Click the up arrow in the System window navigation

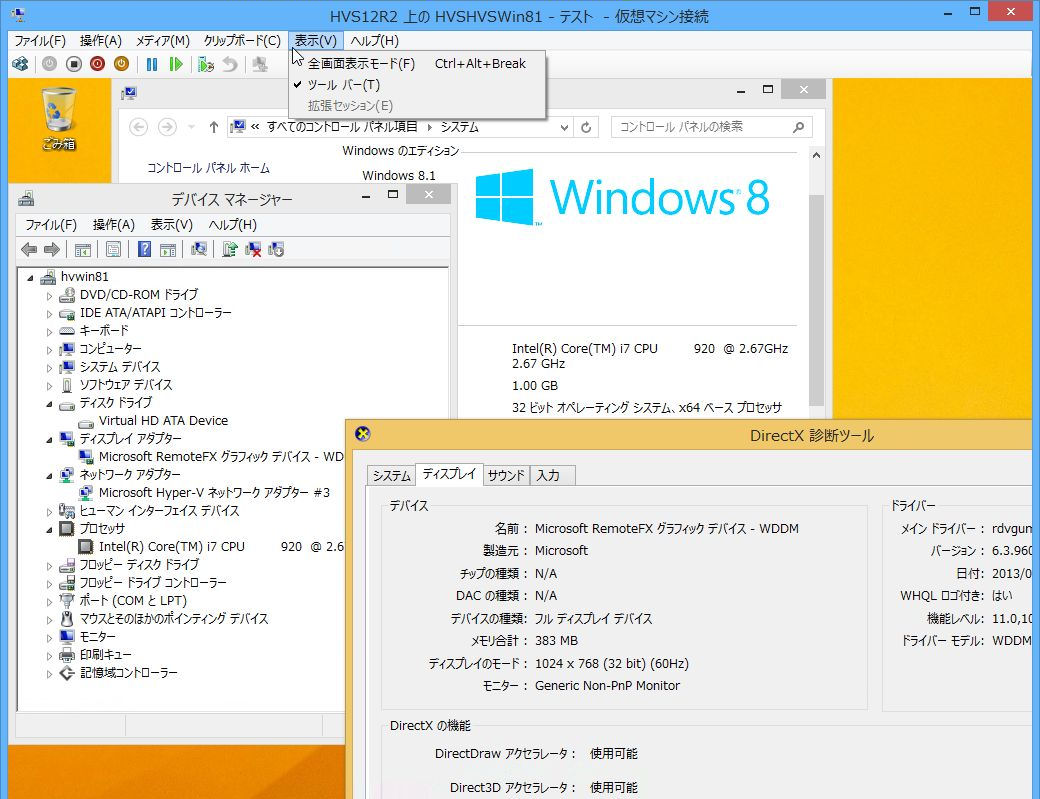point(214,127)
